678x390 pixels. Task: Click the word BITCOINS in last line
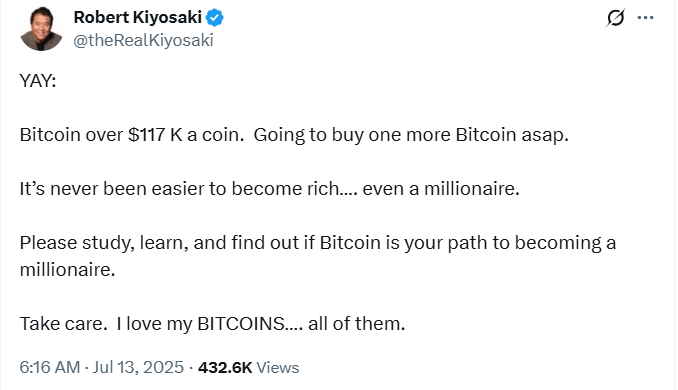(x=241, y=324)
